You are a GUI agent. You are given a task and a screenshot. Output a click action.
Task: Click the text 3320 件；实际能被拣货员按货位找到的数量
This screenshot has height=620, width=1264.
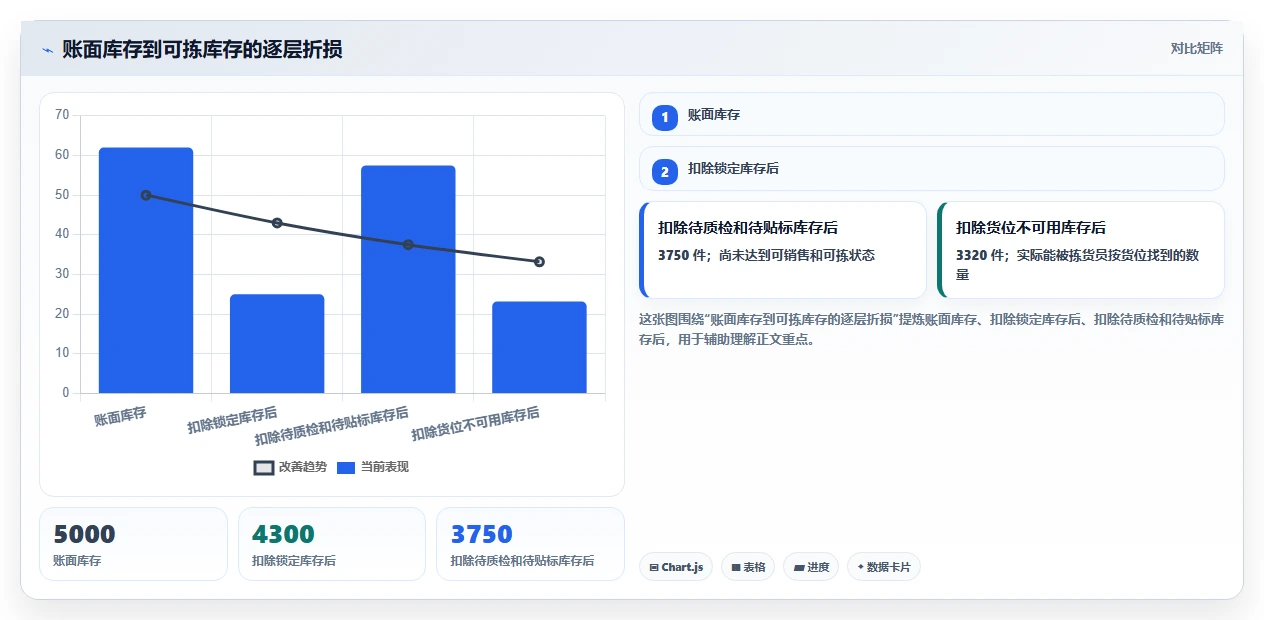(1077, 264)
